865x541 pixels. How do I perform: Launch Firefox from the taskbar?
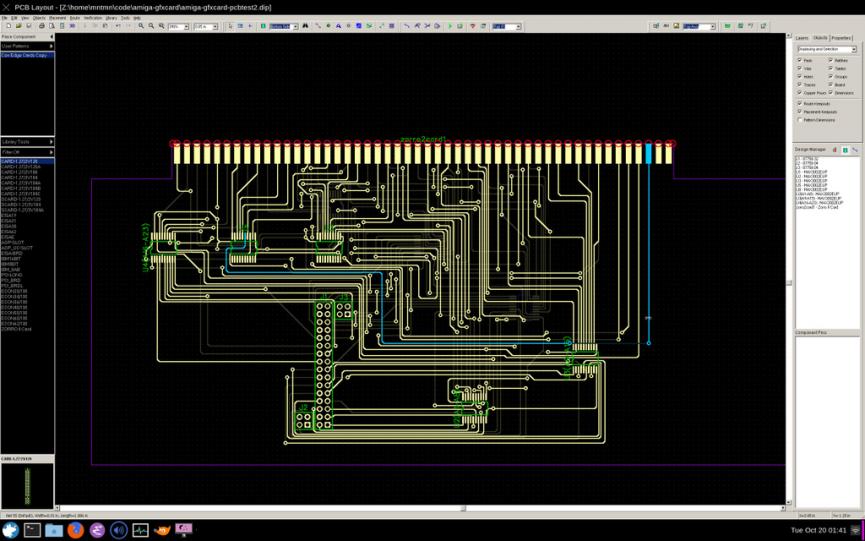pyautogui.click(x=75, y=530)
